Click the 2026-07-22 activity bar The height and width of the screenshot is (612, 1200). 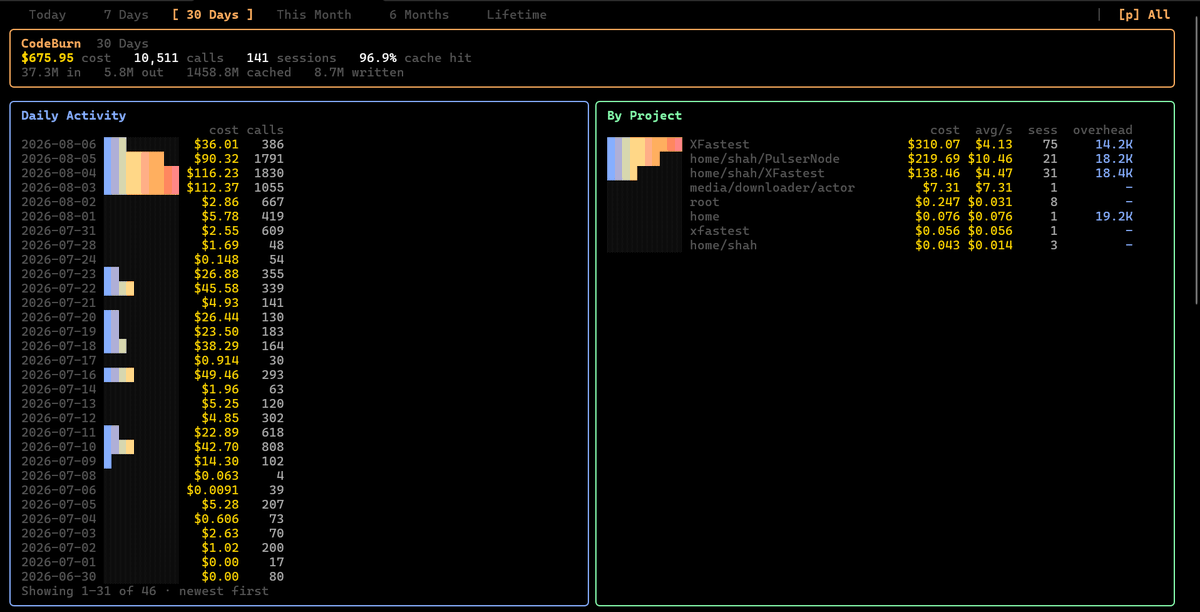(119, 289)
